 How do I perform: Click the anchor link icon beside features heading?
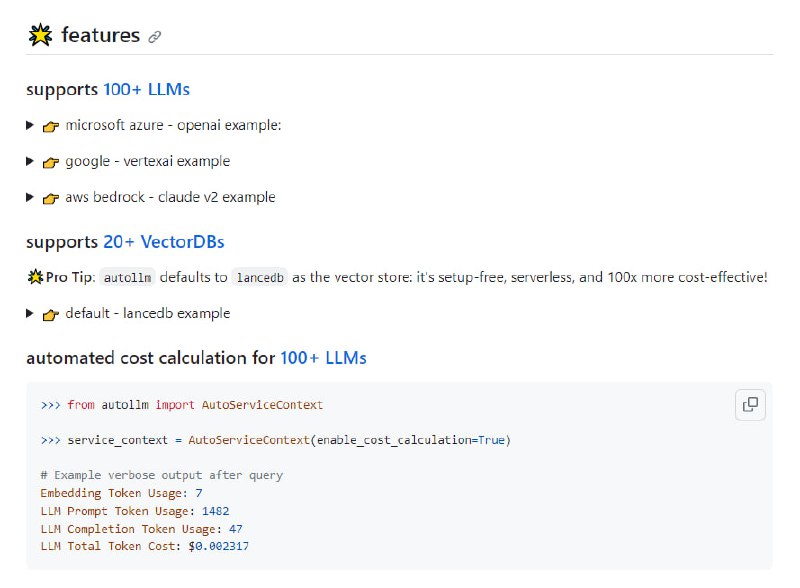[x=154, y=37]
